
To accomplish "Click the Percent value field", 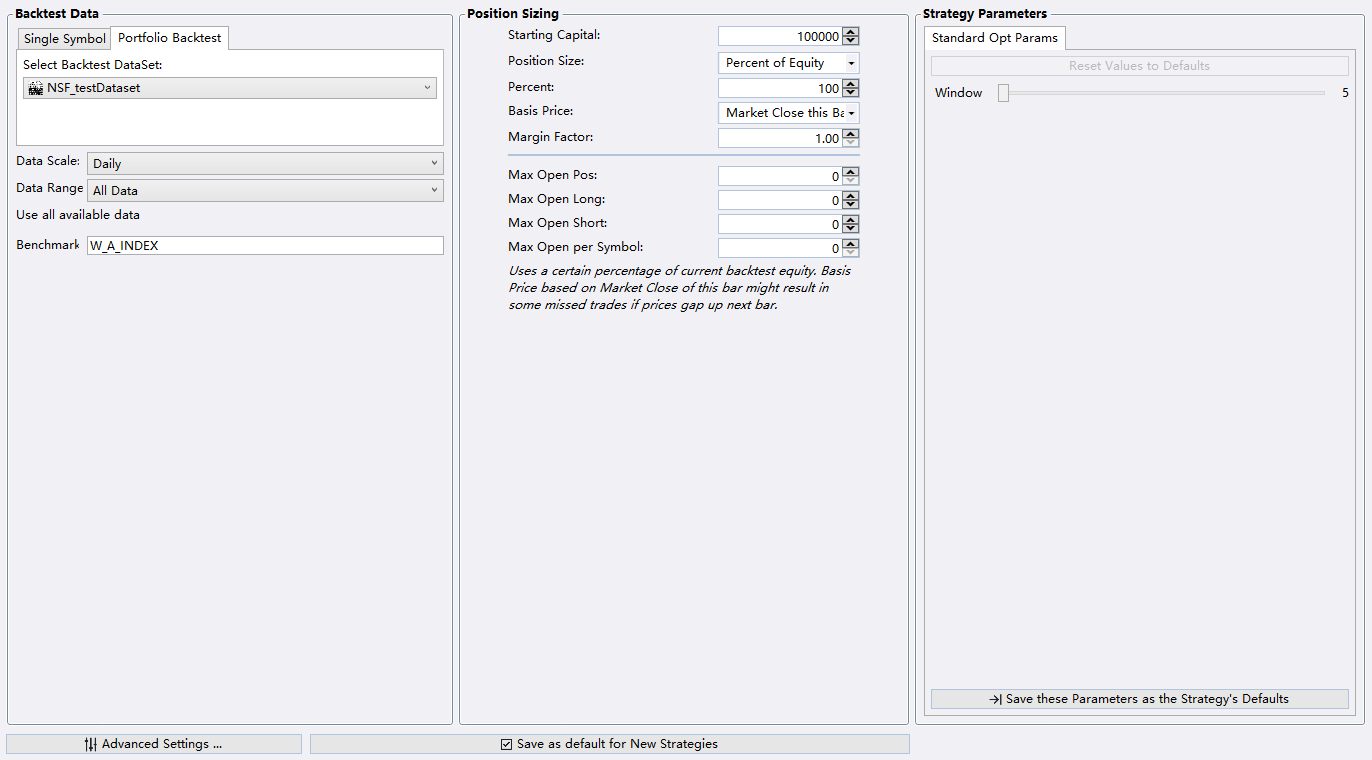I will pos(780,88).
